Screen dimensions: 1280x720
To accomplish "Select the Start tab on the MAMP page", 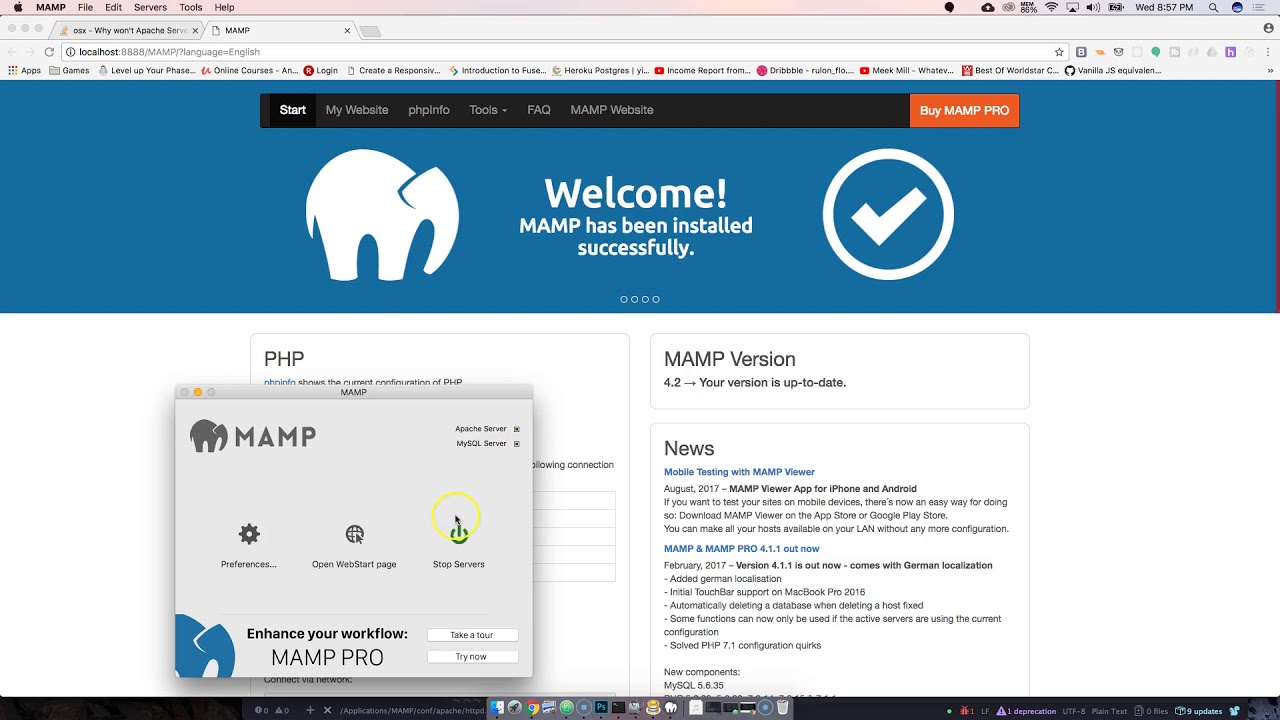I will click(292, 110).
